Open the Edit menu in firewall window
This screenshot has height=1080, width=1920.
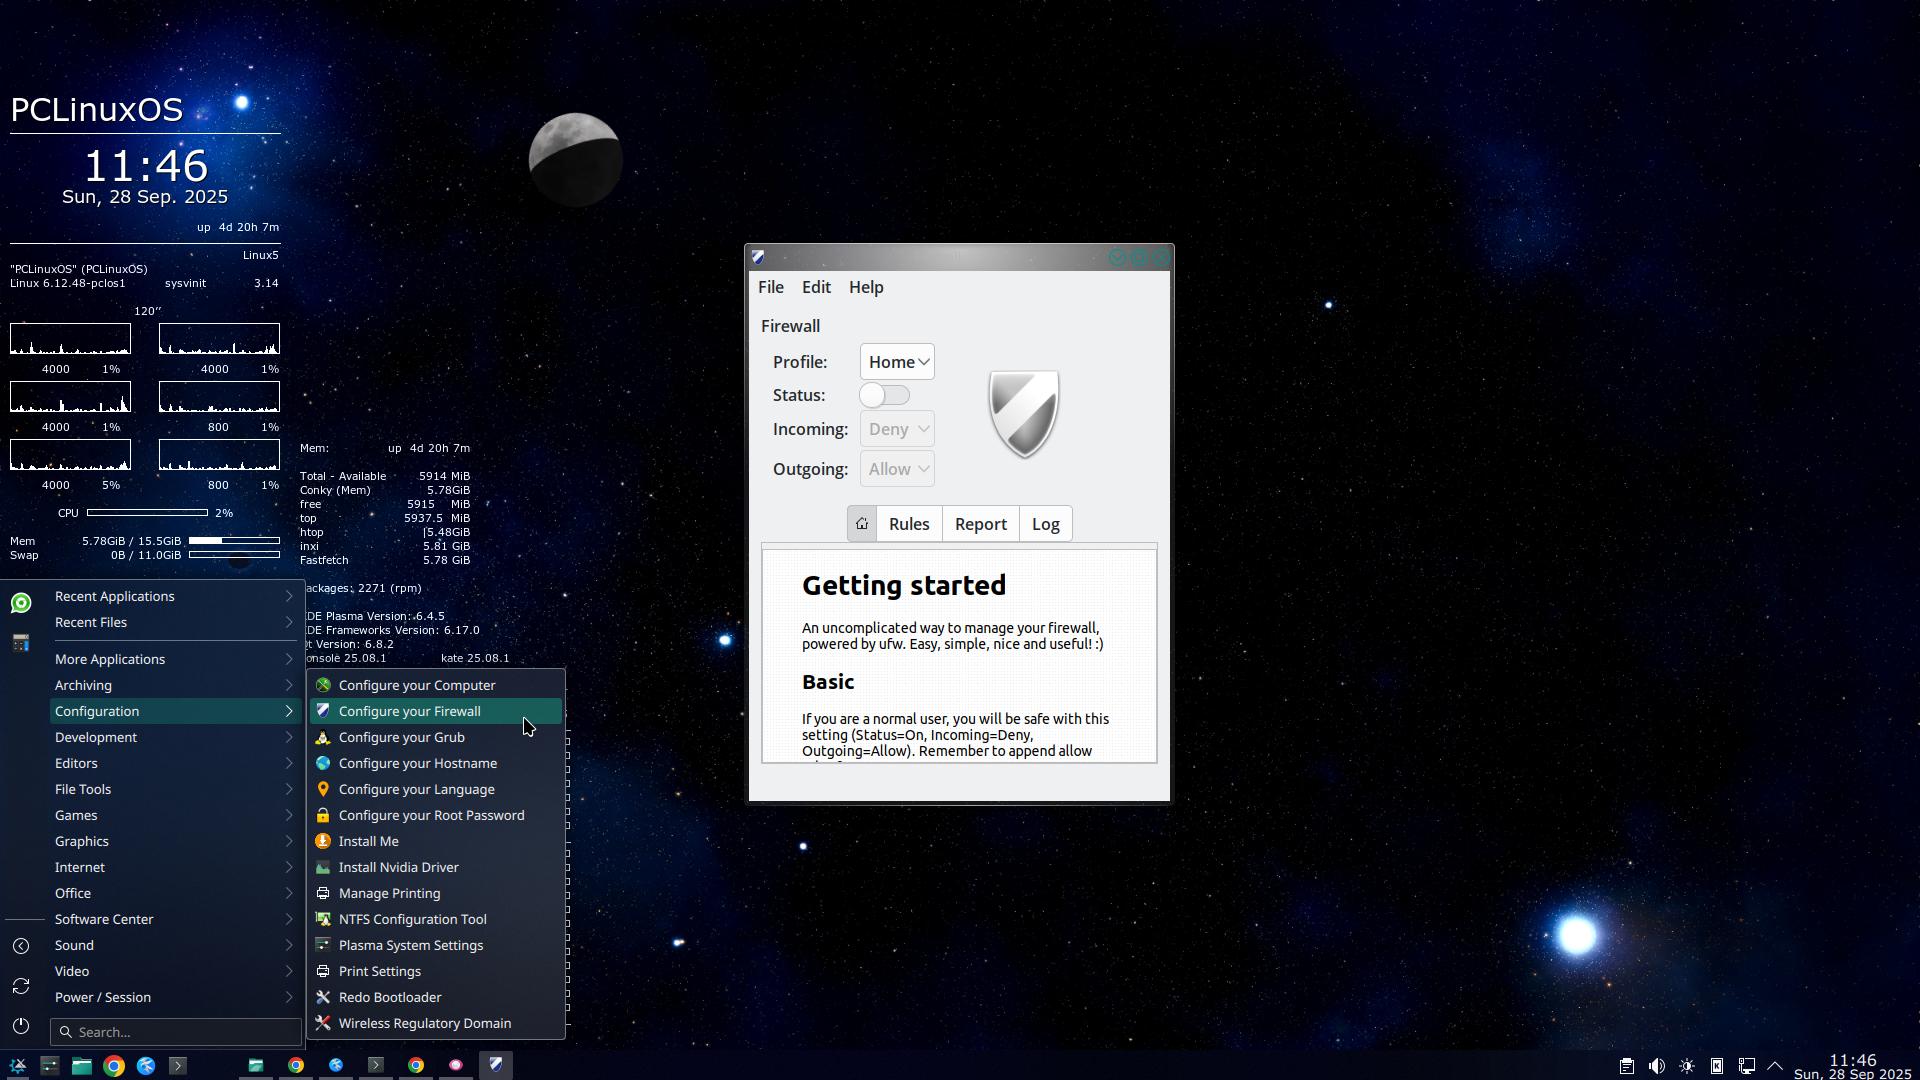(816, 287)
